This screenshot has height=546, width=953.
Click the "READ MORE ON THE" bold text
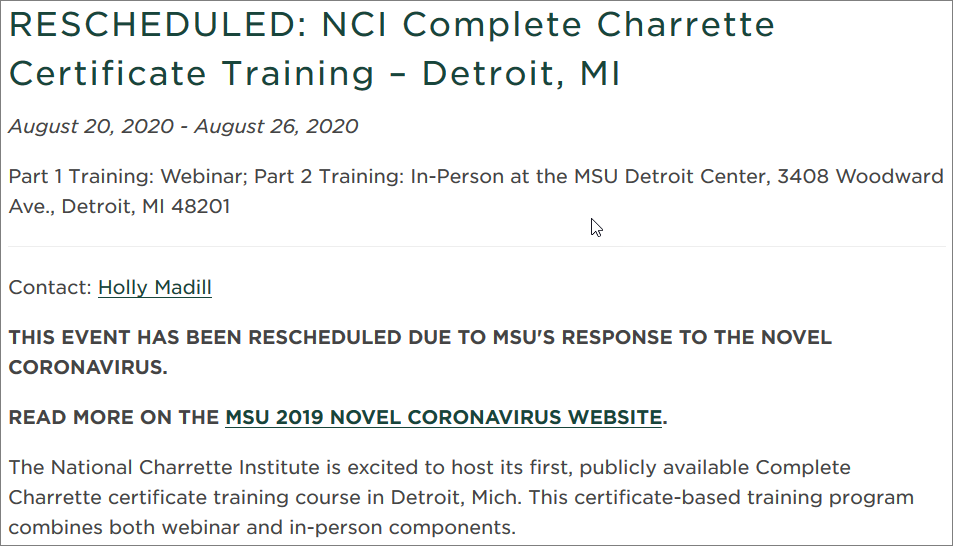(x=114, y=417)
